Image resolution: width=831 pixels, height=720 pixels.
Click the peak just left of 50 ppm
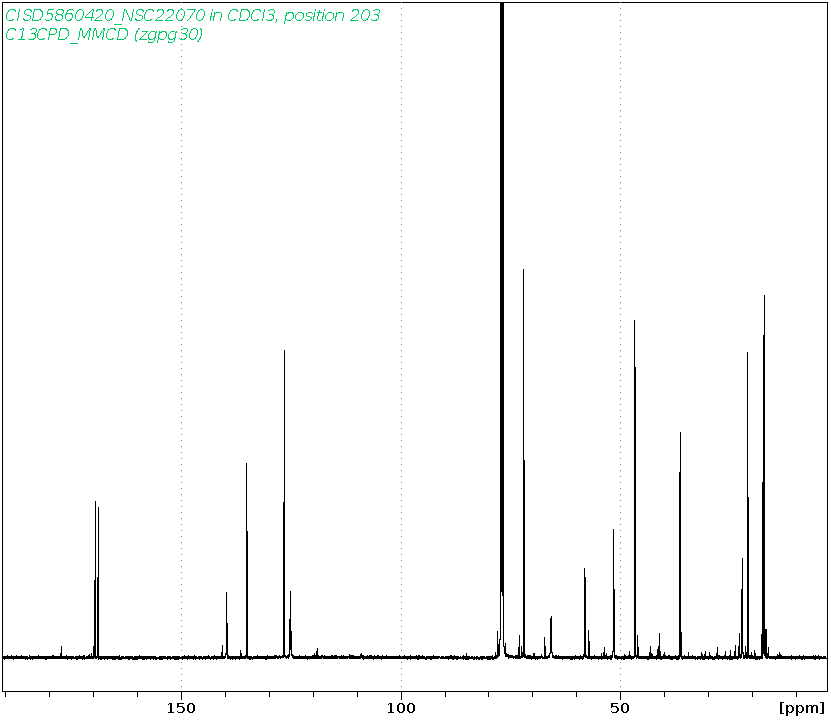614,593
